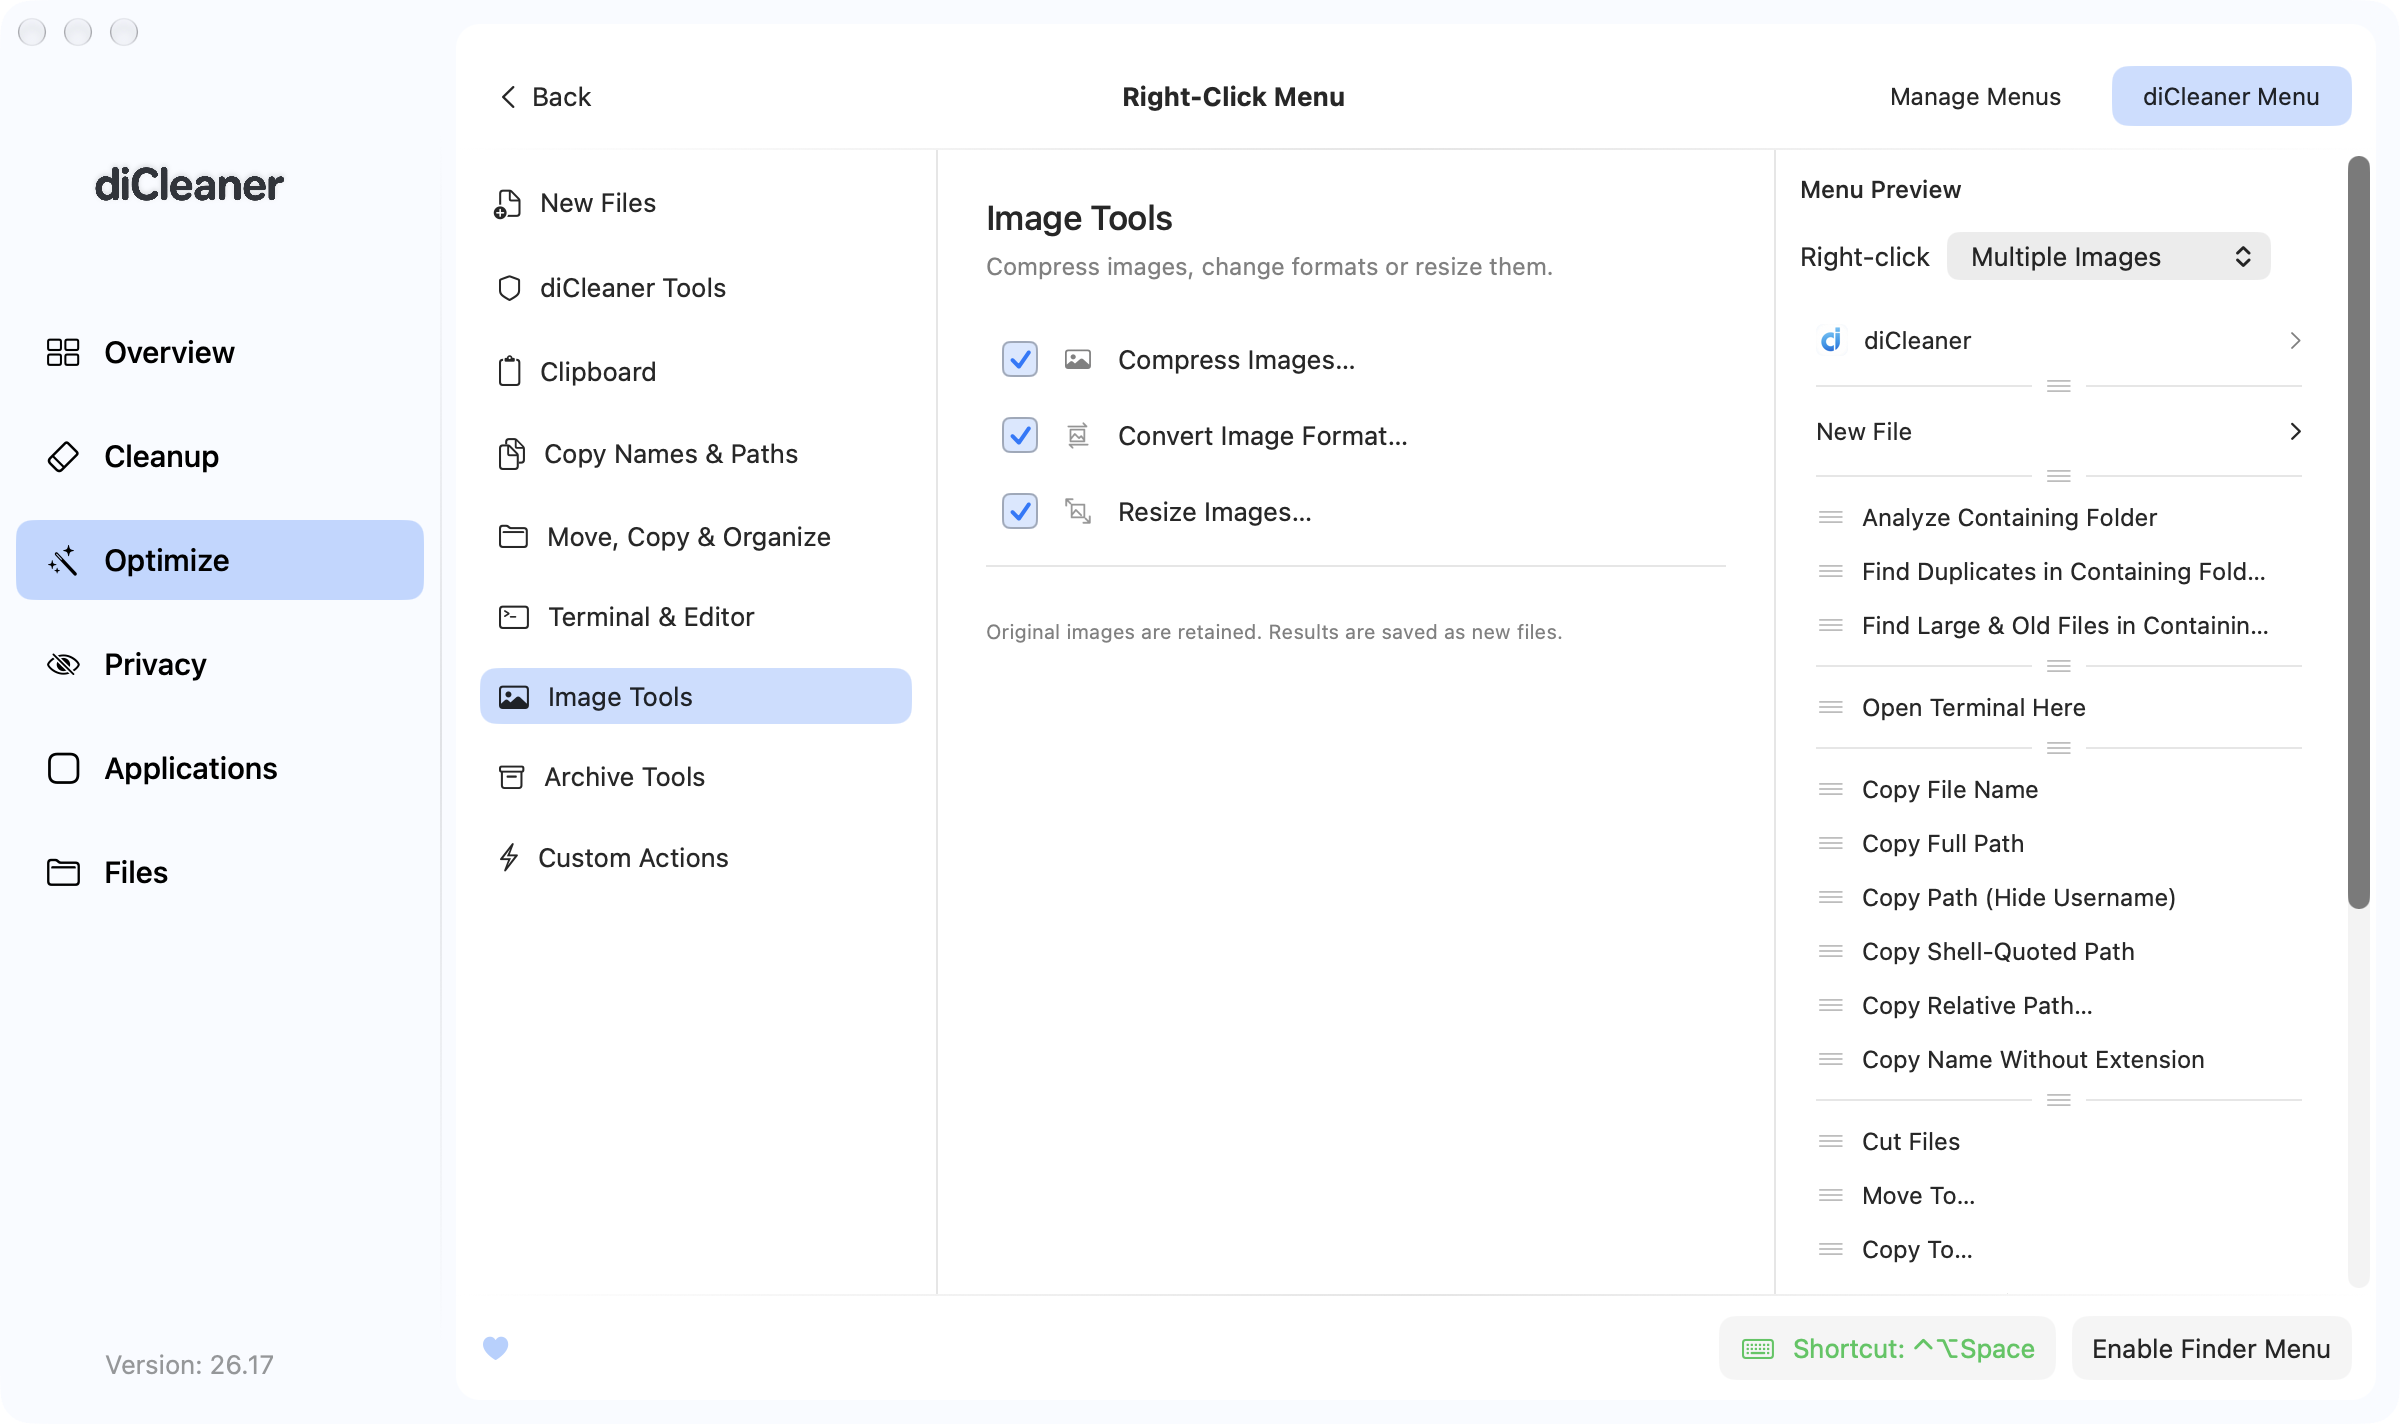Click the Custom Actions lightning bolt icon
The width and height of the screenshot is (2400, 1424).
click(x=509, y=858)
